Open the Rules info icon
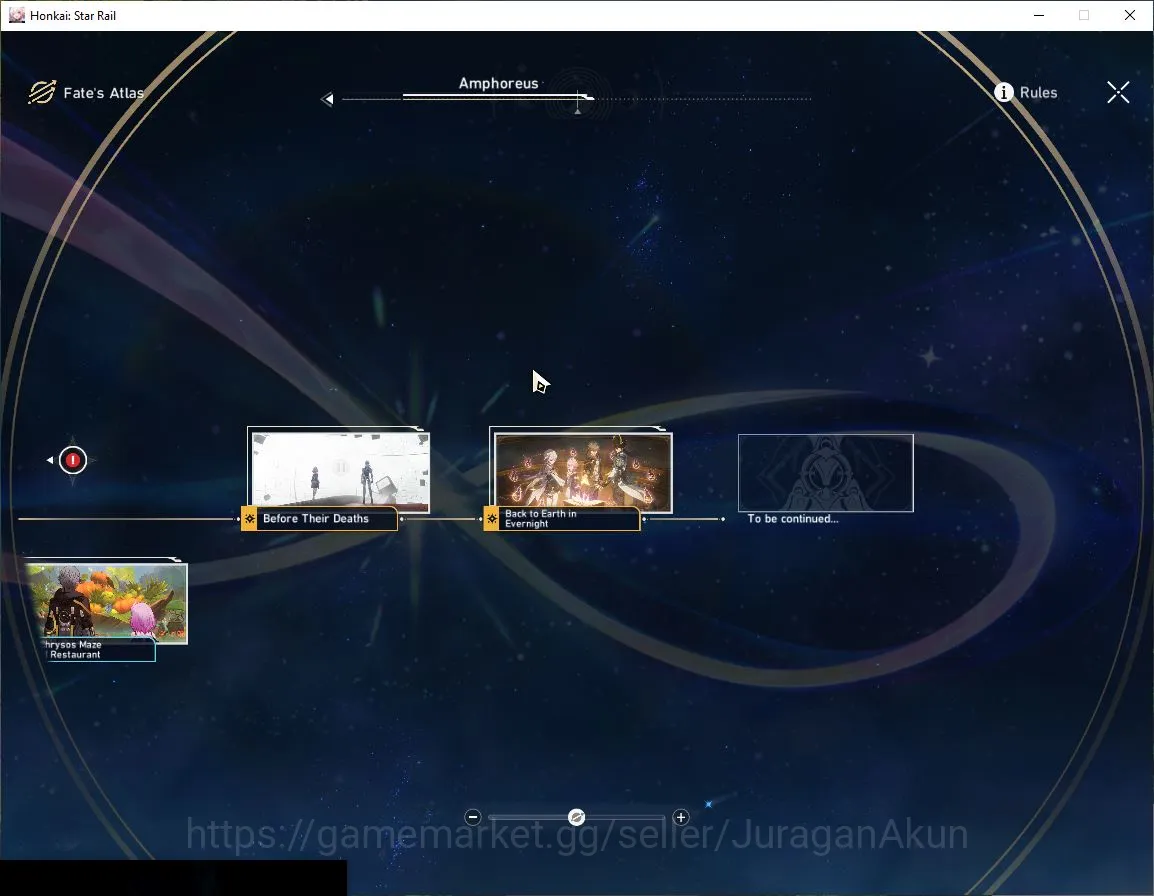This screenshot has width=1154, height=896. pyautogui.click(x=1004, y=92)
